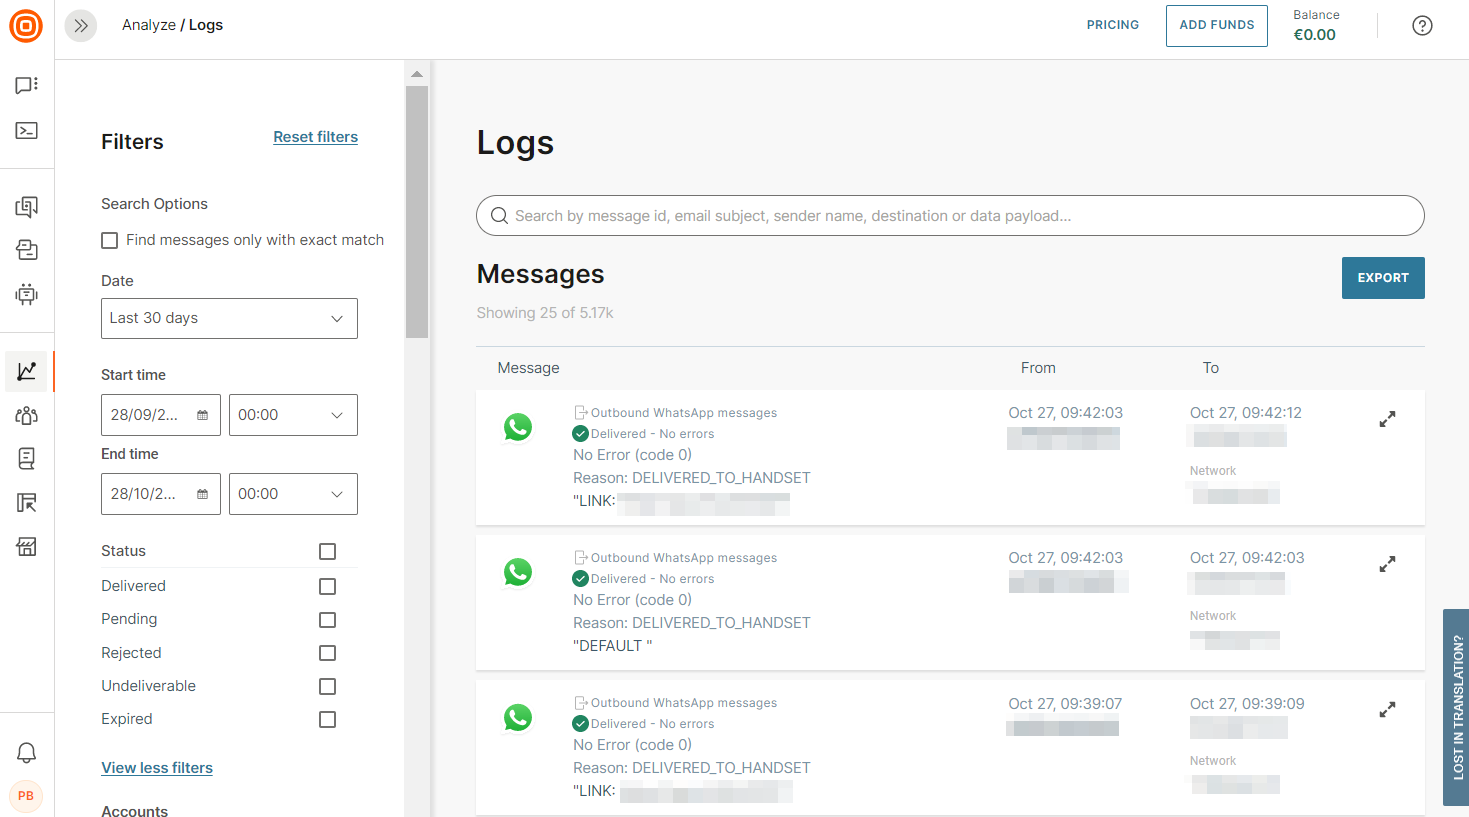The height and width of the screenshot is (817, 1469).
Task: Check the Delivered status checkbox
Action: click(327, 587)
